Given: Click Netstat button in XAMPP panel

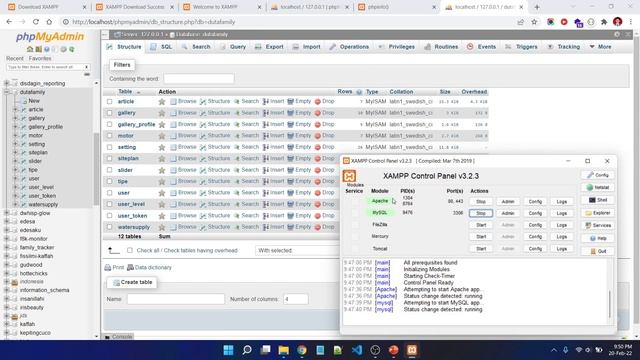Looking at the screenshot, I should [x=598, y=187].
